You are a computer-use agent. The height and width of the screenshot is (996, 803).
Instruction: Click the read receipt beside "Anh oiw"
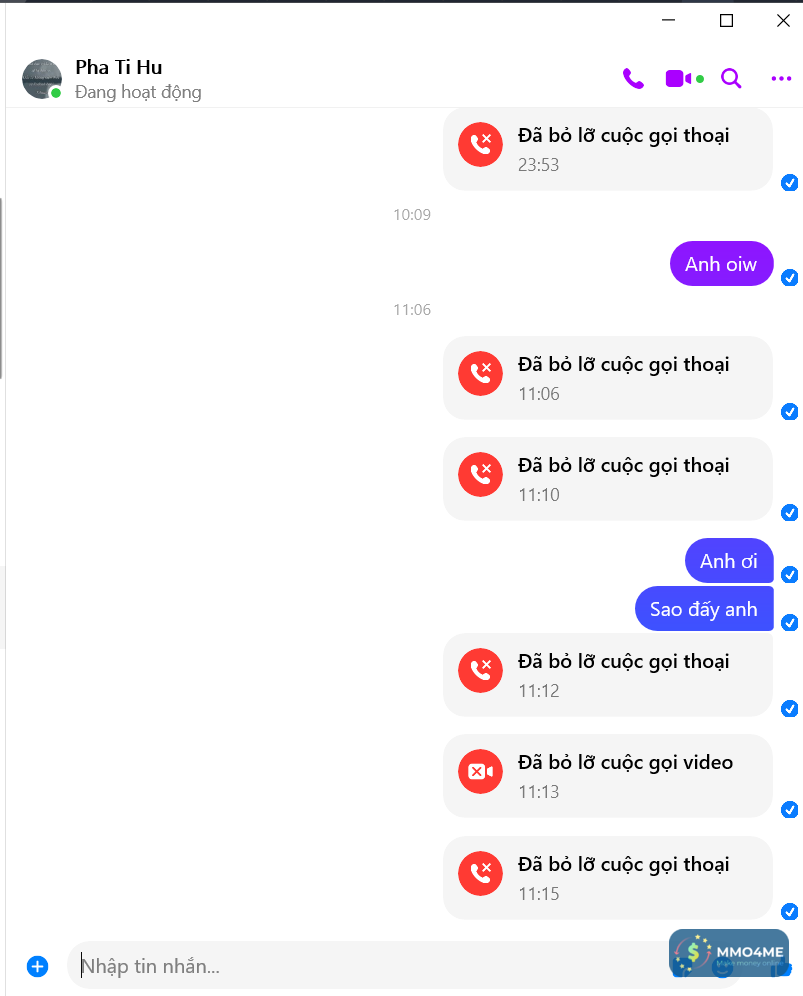[x=789, y=278]
